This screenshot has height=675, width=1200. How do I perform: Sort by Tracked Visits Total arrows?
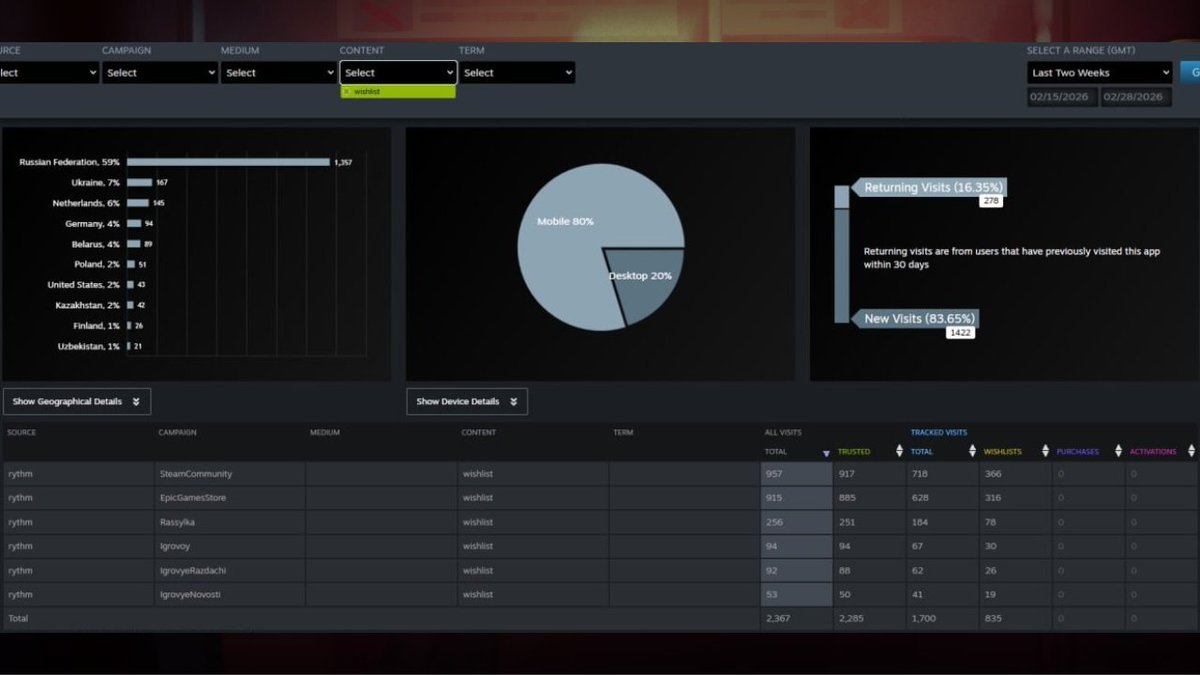[x=972, y=451]
